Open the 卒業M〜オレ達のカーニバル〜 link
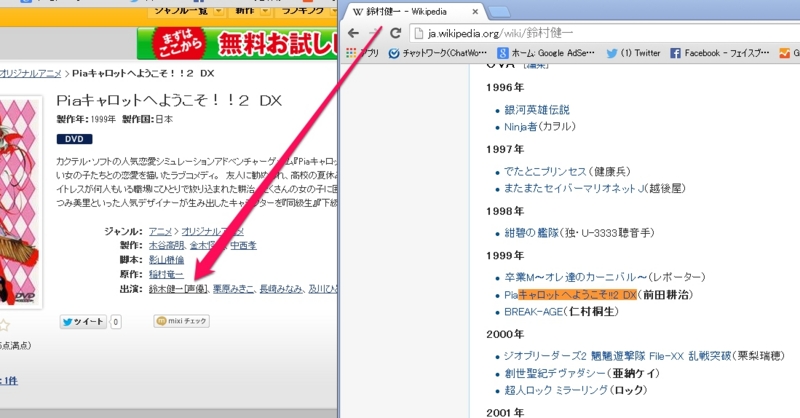Screen dimensions: 800x418 576,277
